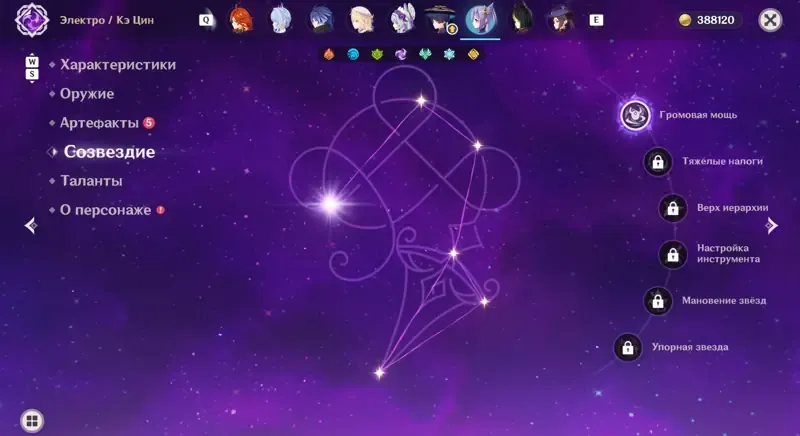Filter by Pyro element icon

(x=329, y=54)
